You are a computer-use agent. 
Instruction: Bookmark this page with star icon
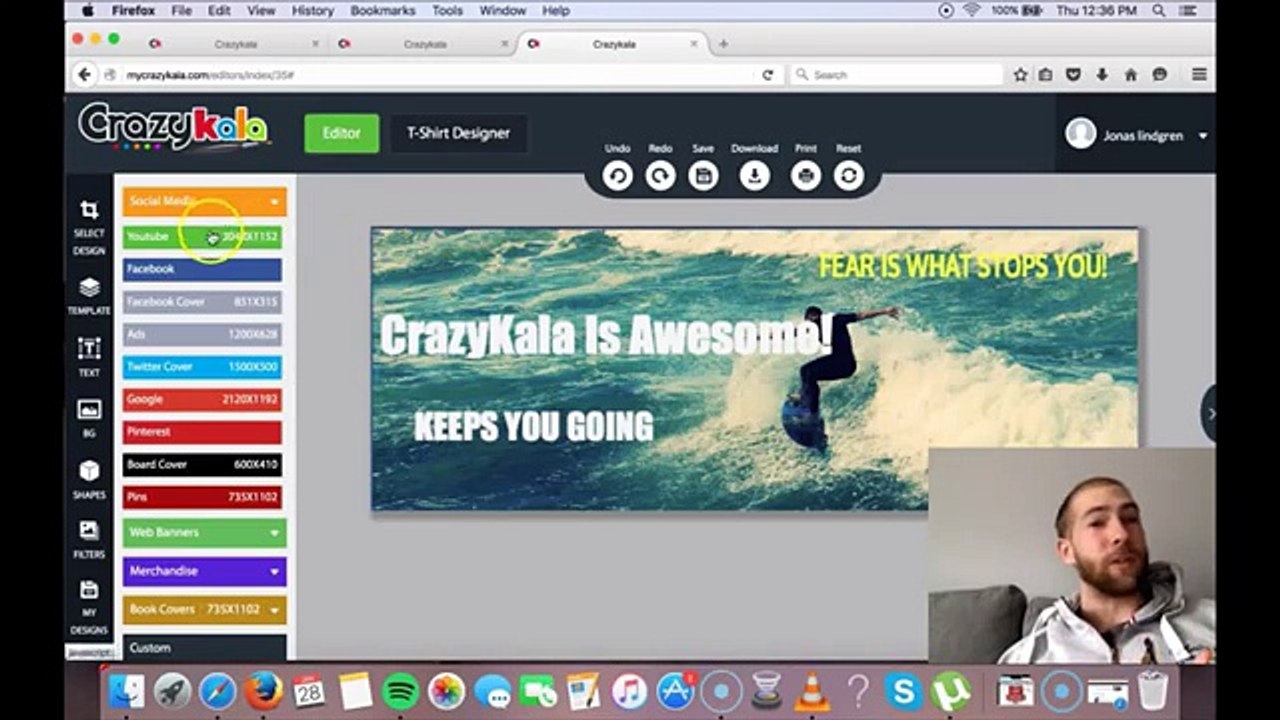click(x=1020, y=75)
